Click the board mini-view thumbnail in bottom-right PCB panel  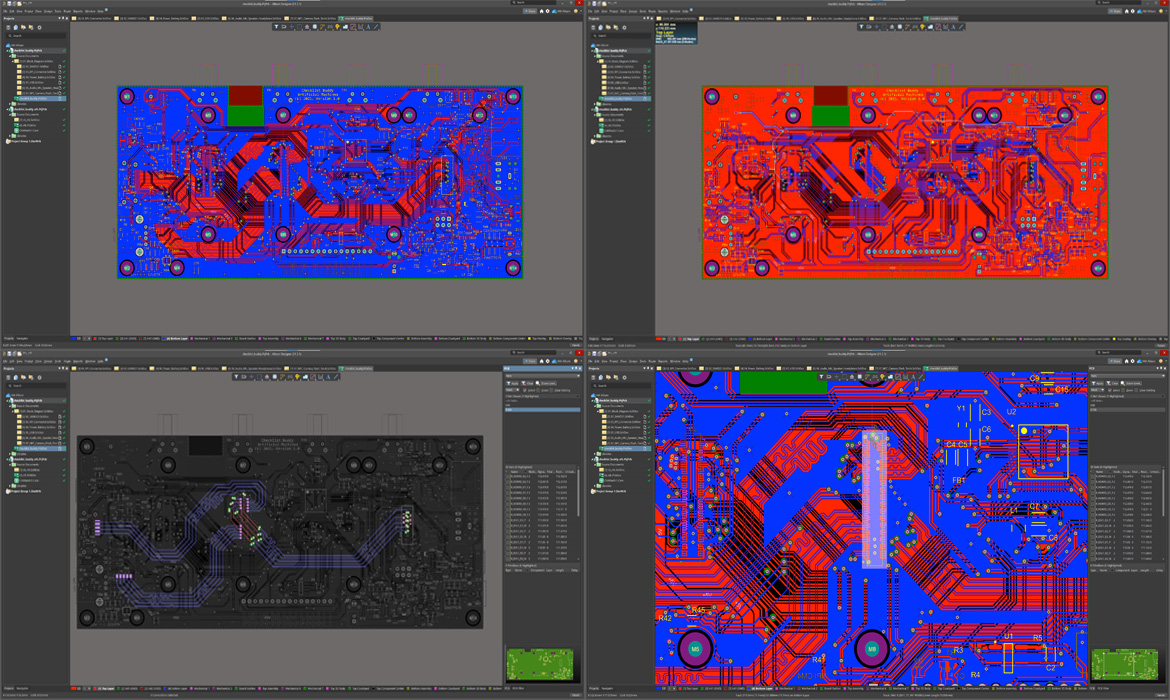1124,664
